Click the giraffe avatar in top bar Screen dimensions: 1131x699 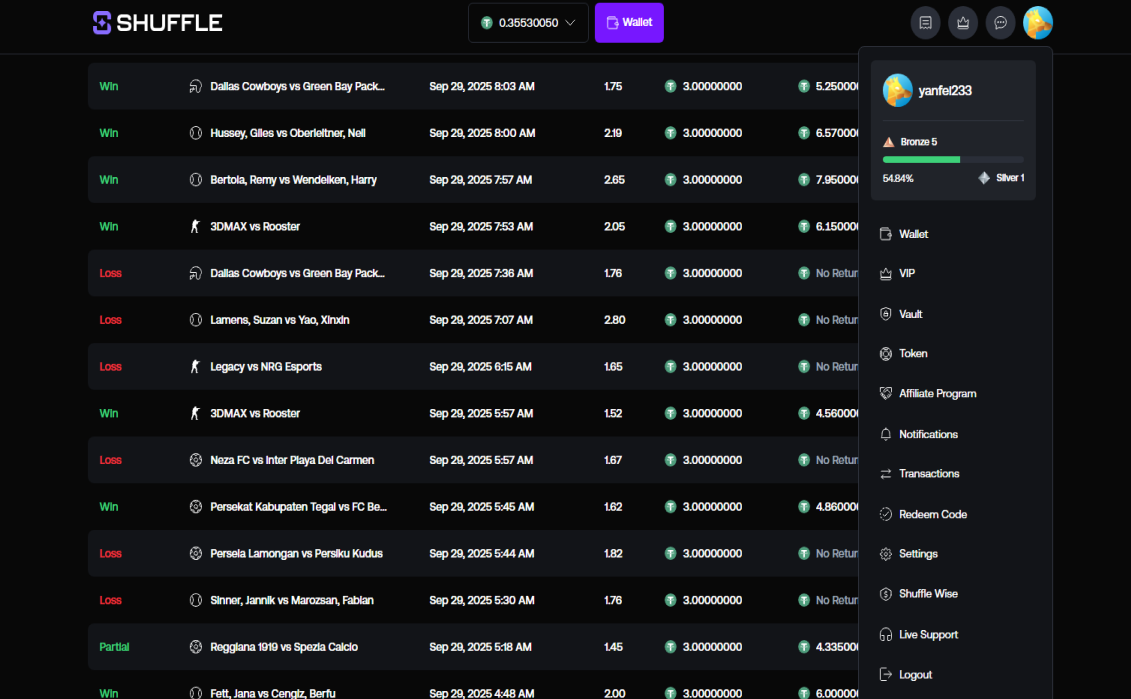point(1038,23)
